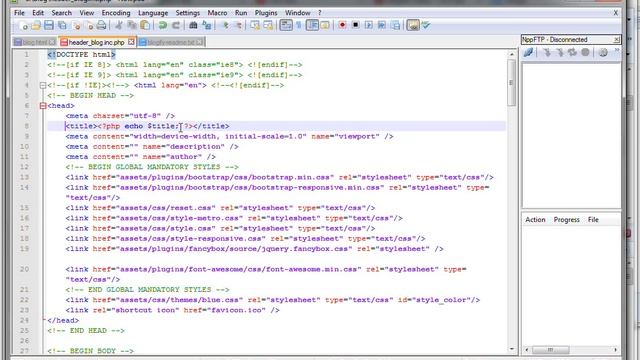Click the Action column header
Screen dimensions: 640x360
pos(535,220)
